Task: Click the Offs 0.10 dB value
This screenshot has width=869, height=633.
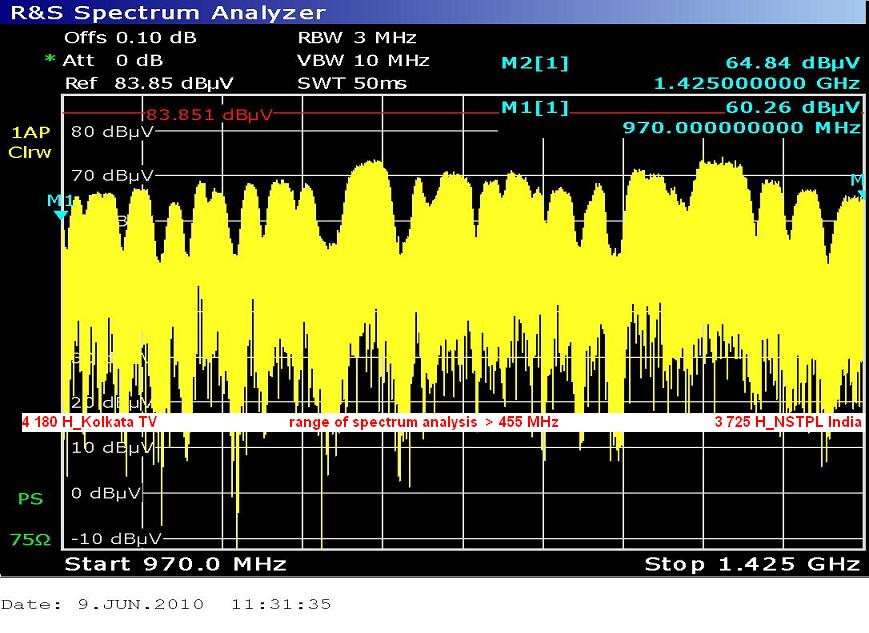Action: pos(130,38)
